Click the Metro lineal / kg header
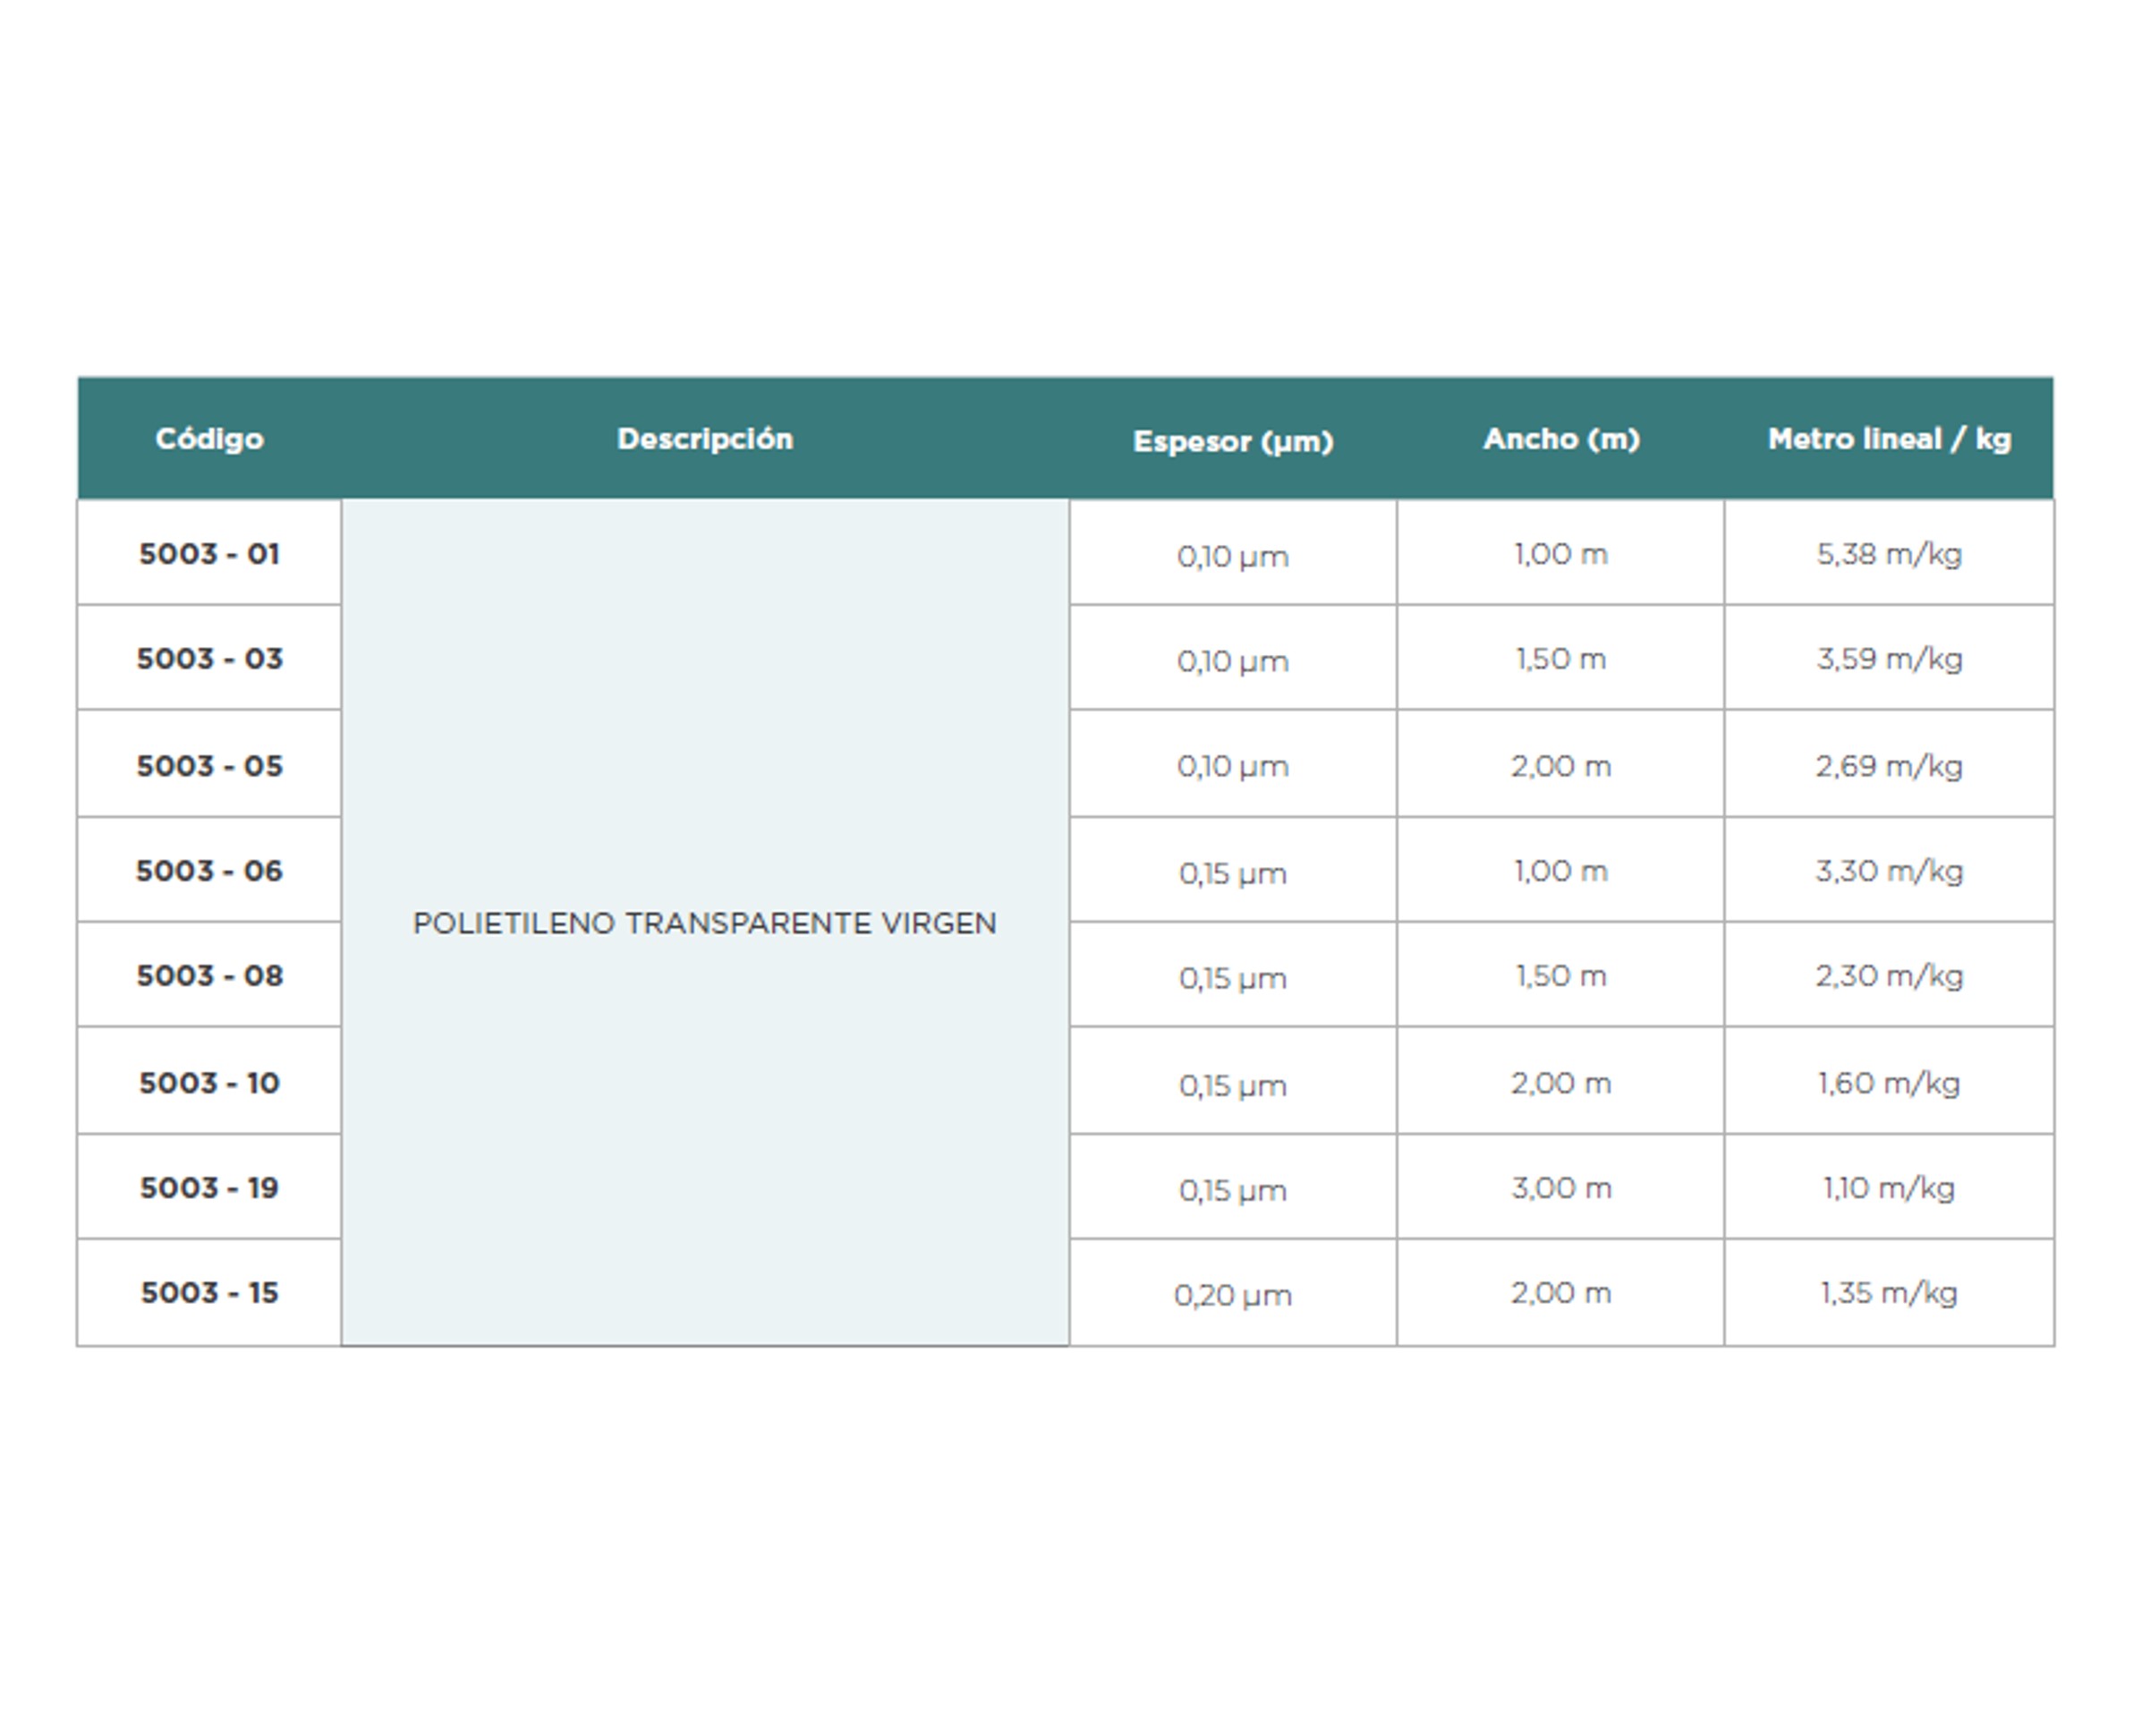Image resolution: width=2142 pixels, height=1736 pixels. click(1888, 439)
